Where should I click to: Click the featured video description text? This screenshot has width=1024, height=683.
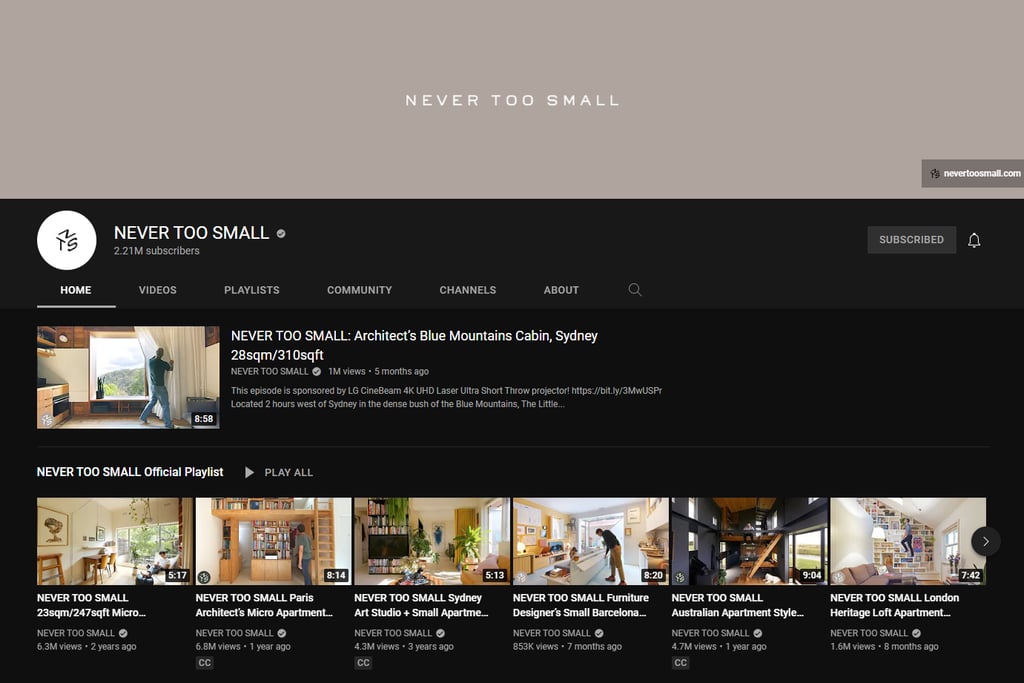[x=447, y=398]
